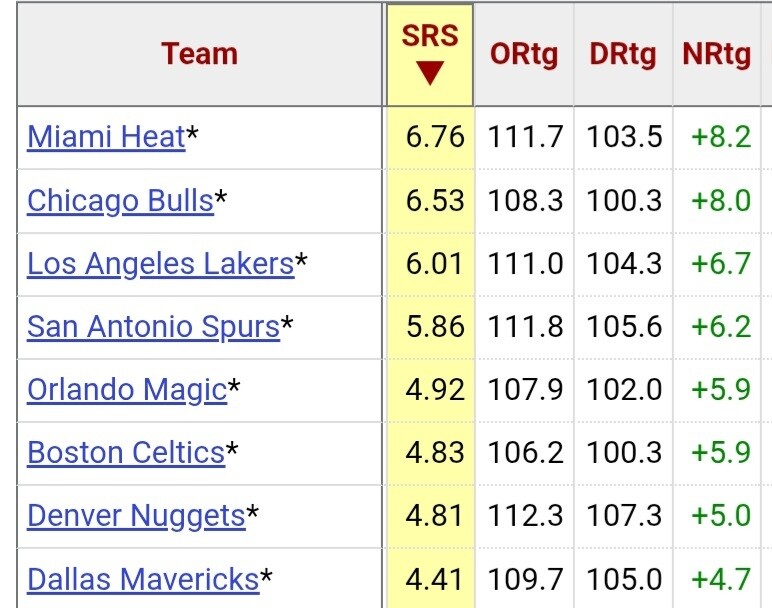Open the San Antonio Spurs link
This screenshot has height=608, width=772.
tap(153, 326)
